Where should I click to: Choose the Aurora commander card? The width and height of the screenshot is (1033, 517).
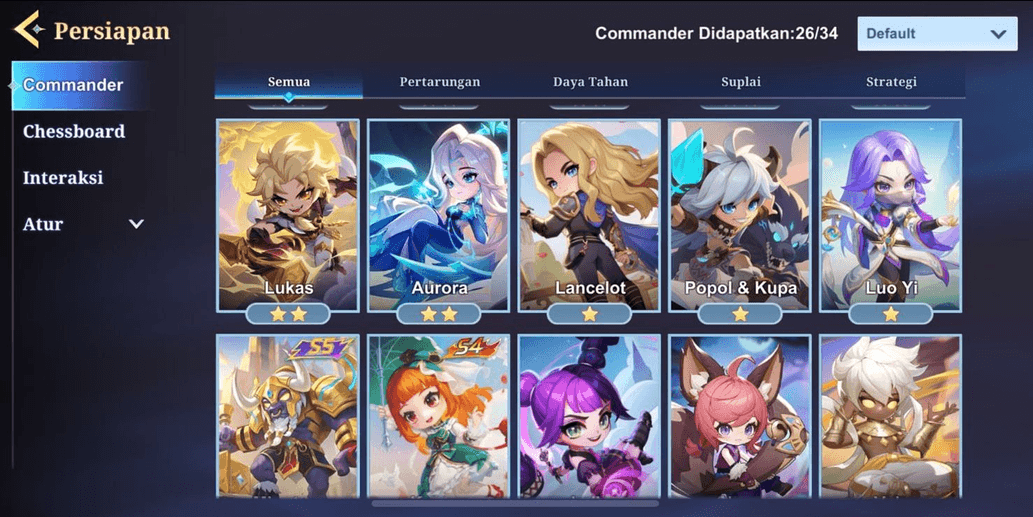click(x=438, y=215)
